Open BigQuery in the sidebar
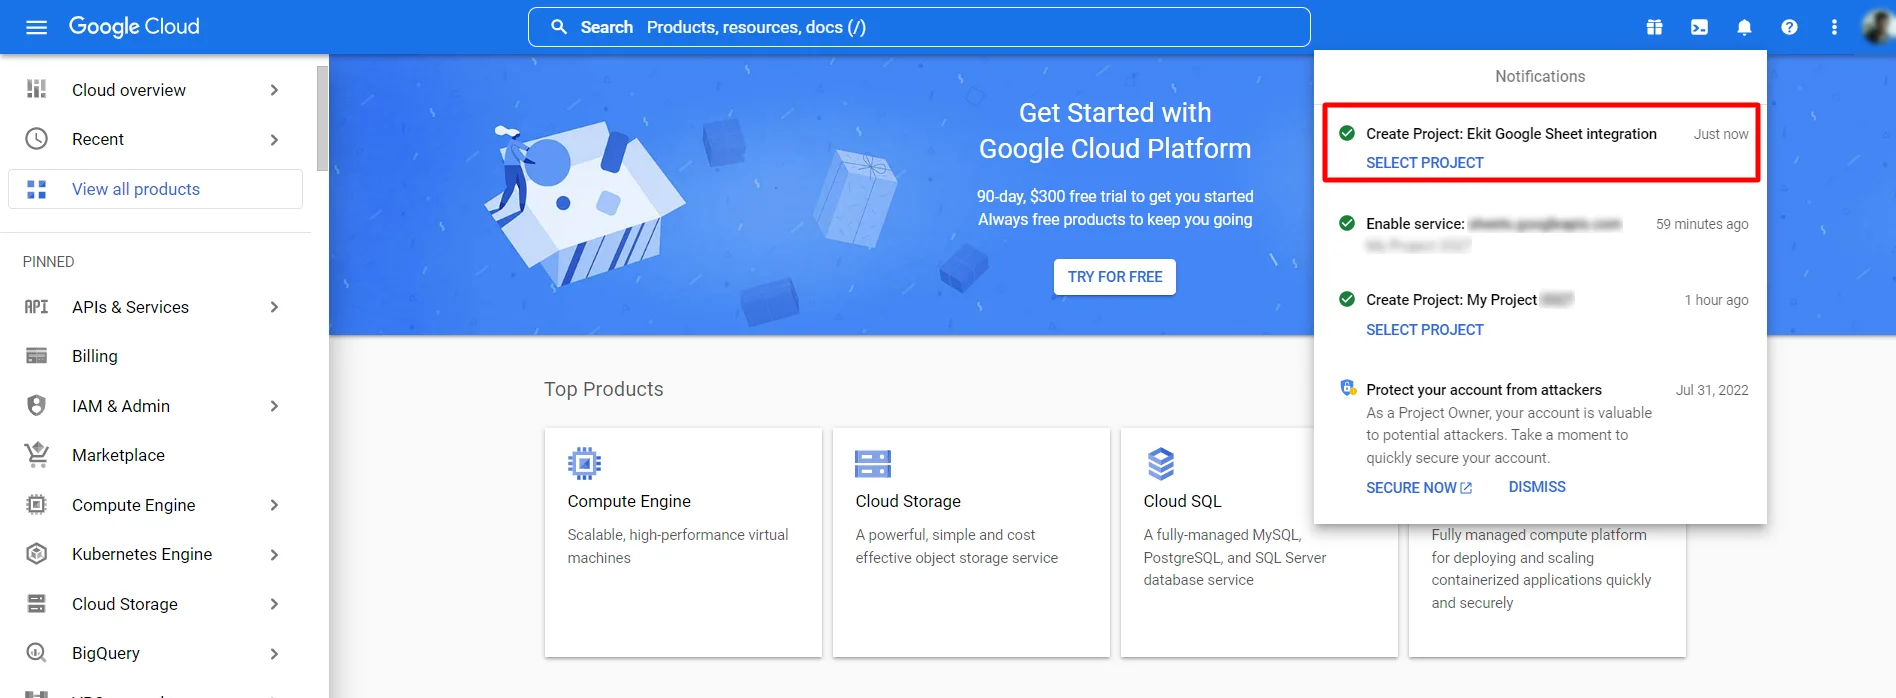This screenshot has height=698, width=1896. tap(106, 653)
